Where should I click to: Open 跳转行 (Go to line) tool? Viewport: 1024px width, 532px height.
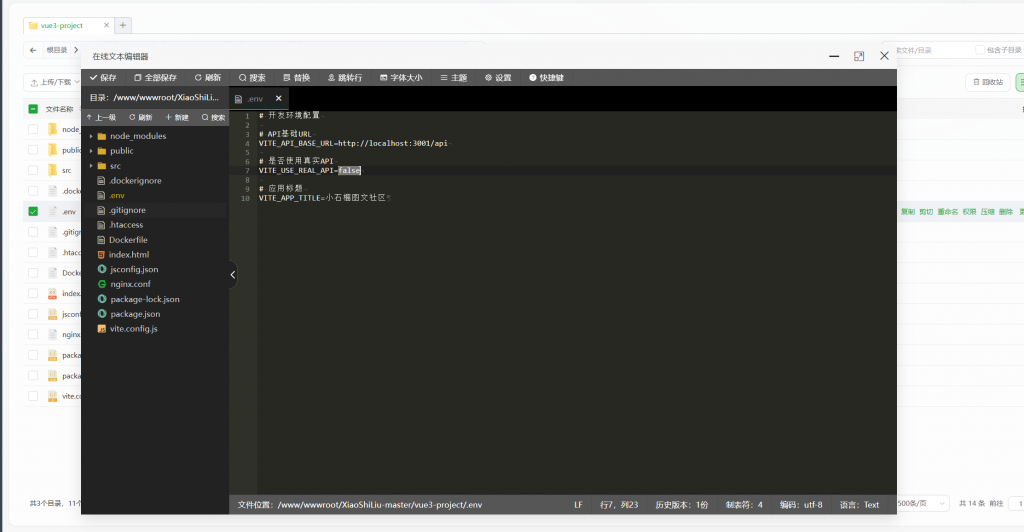(x=345, y=77)
